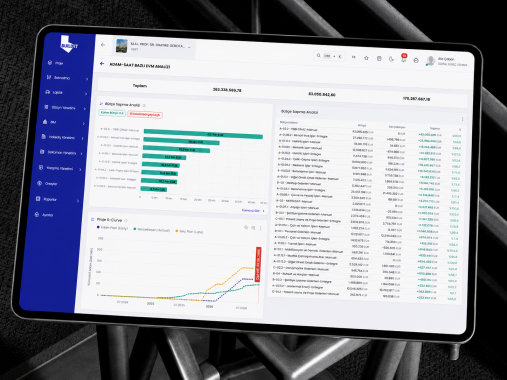Expand the Raporlar sidebar chevron
The height and width of the screenshot is (380, 507).
pos(78,201)
